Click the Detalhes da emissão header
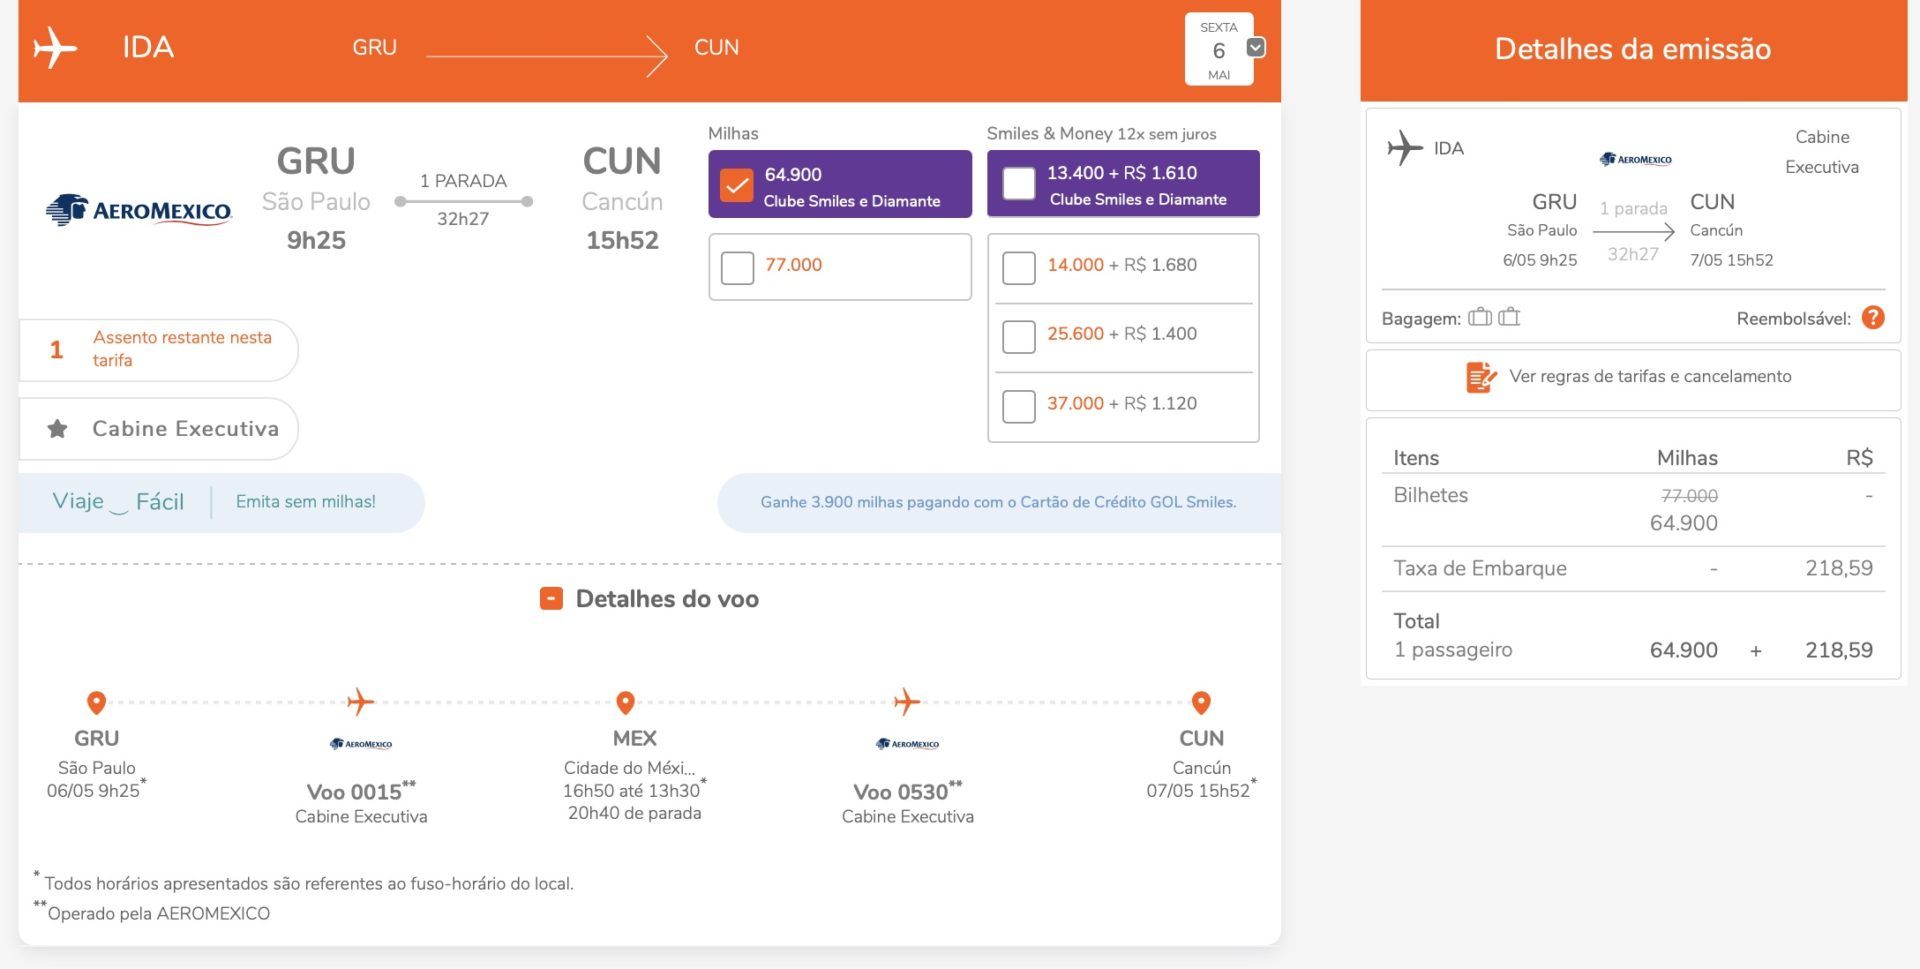The width and height of the screenshot is (1920, 969). click(1633, 49)
